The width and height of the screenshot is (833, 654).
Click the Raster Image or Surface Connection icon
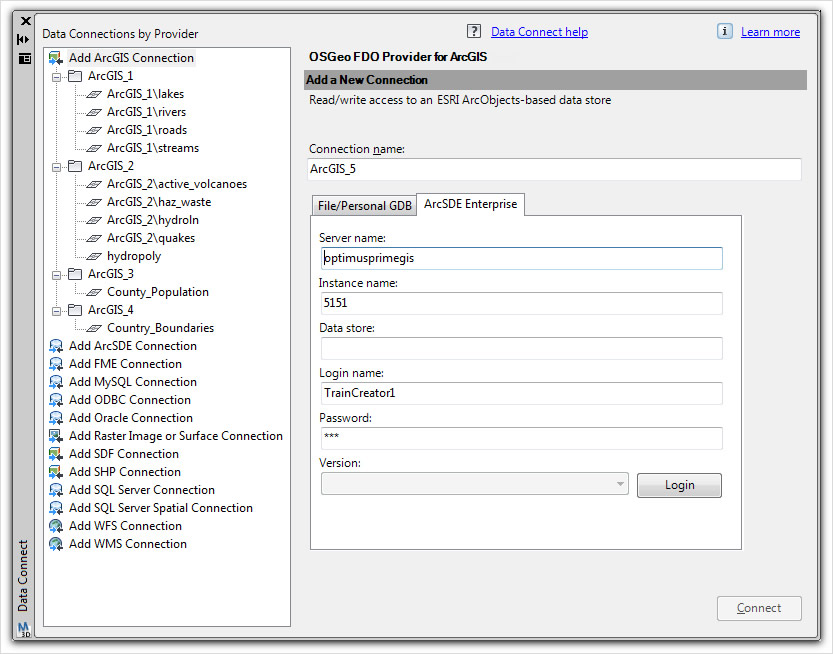pos(56,436)
